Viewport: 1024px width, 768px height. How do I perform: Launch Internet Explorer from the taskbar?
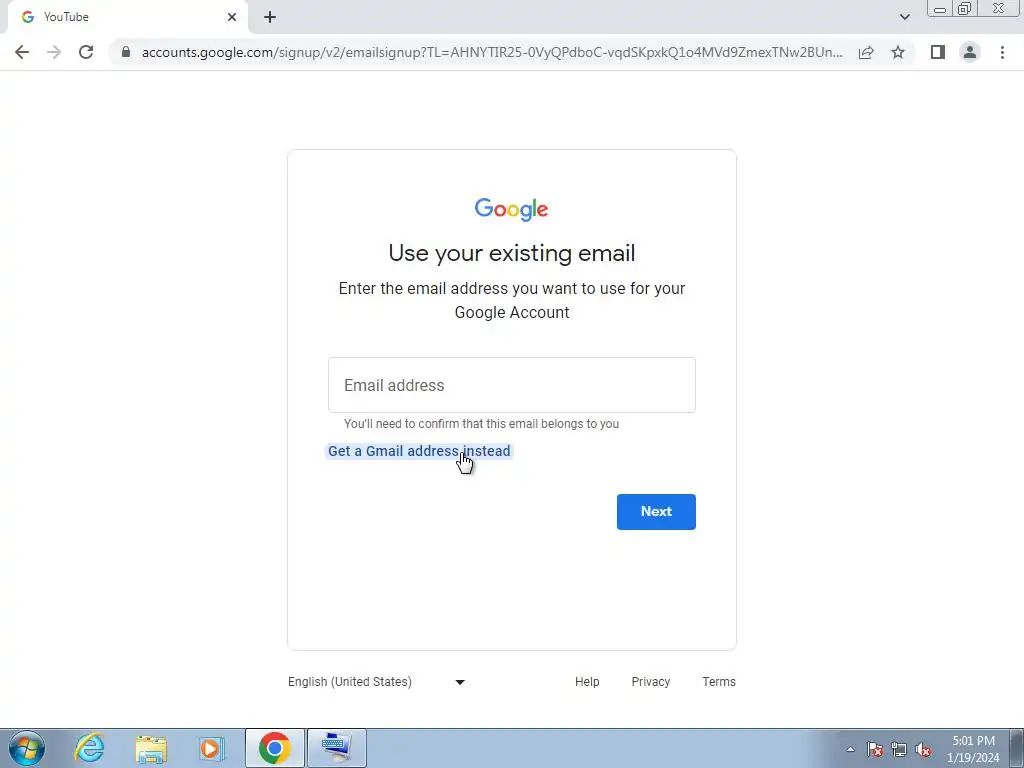pyautogui.click(x=89, y=748)
